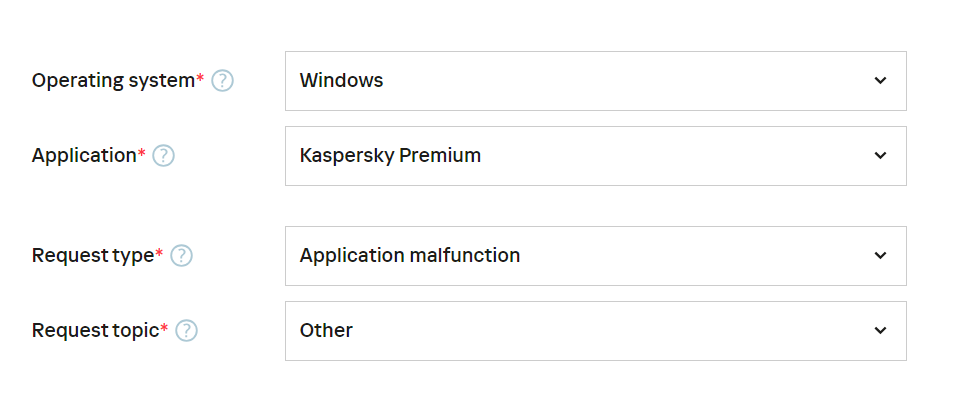Expand the chevron on the Other dropdown
953x404 pixels.
(x=880, y=331)
